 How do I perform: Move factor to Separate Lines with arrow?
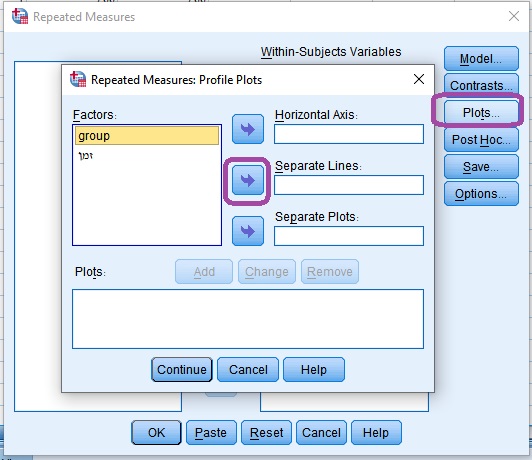click(248, 180)
